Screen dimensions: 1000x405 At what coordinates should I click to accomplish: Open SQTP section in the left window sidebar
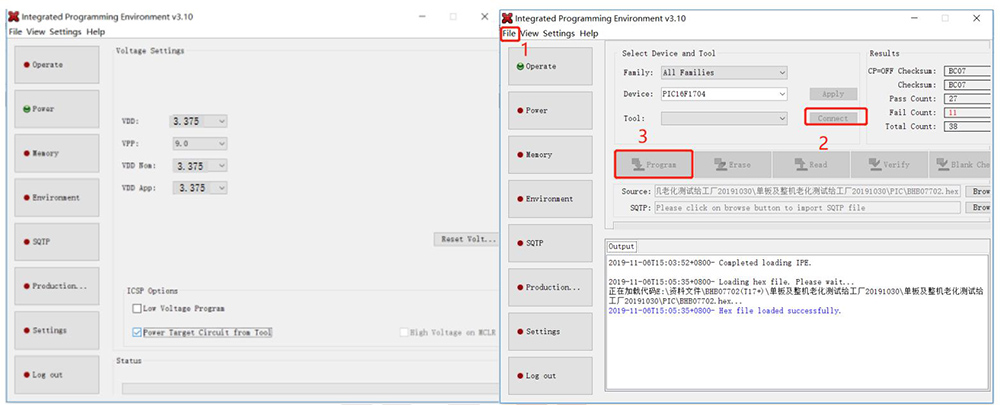[56, 242]
